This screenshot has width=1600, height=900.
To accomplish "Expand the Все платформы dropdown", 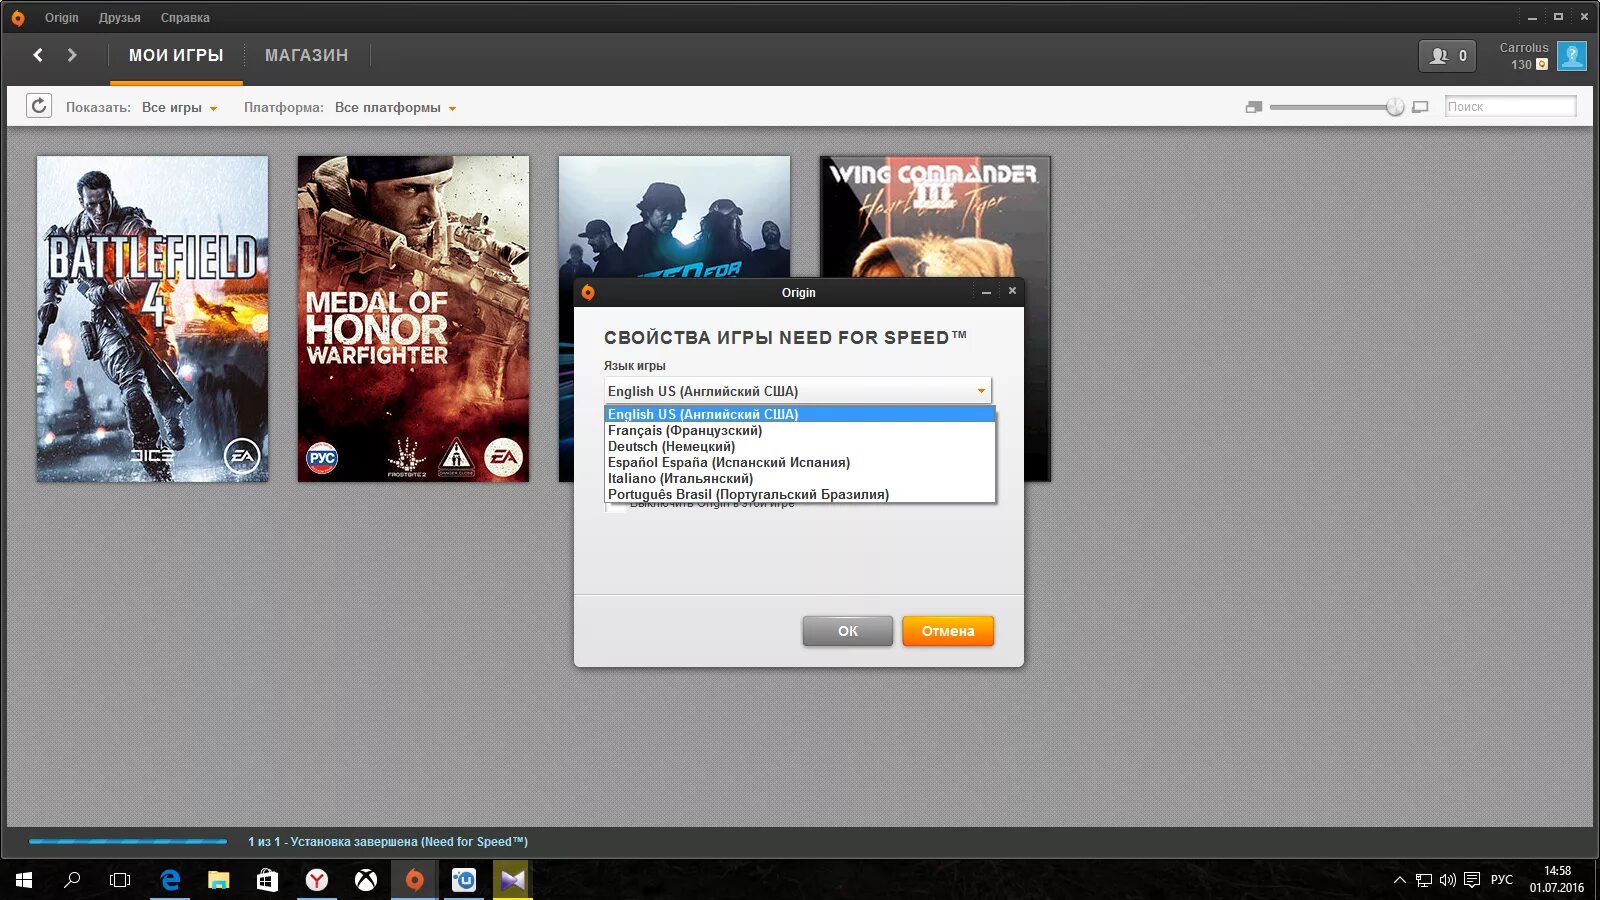I will coord(396,108).
